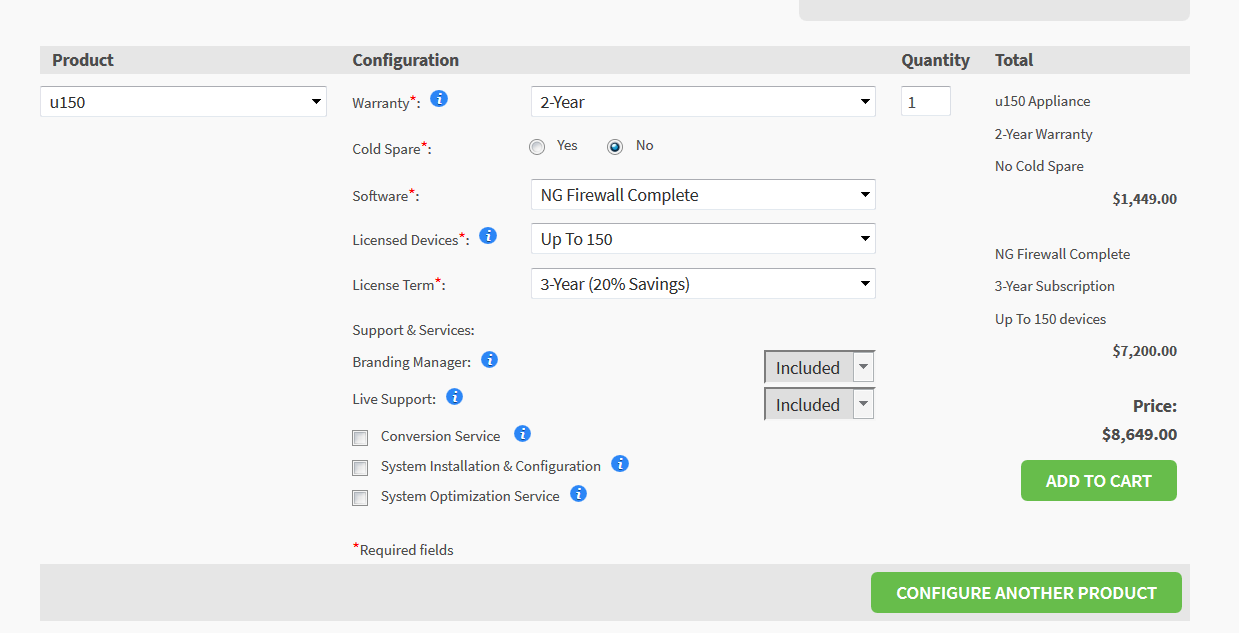1239x633 pixels.
Task: Select No for Cold Spare
Action: pyautogui.click(x=615, y=147)
